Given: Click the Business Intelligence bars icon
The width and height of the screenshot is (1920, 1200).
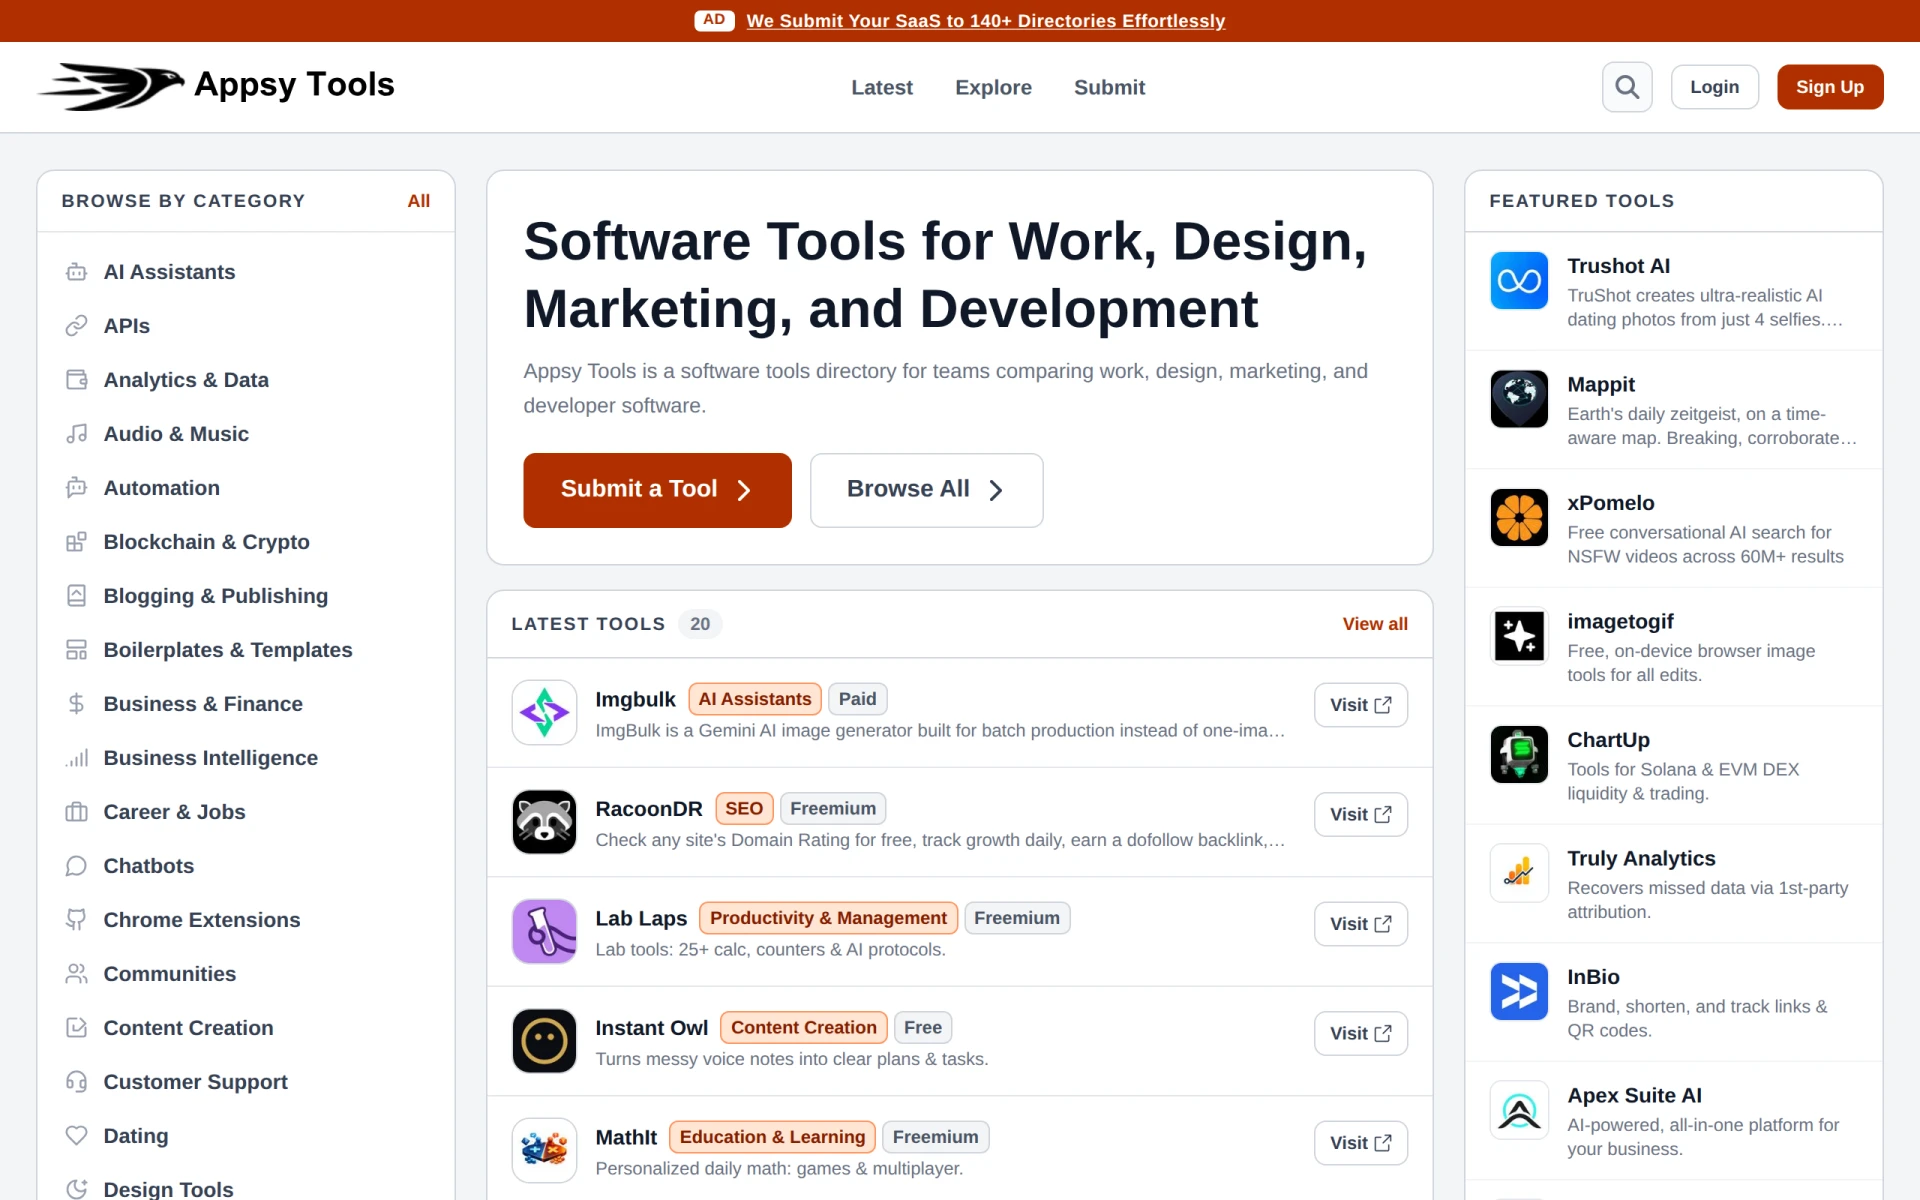Looking at the screenshot, I should [76, 758].
